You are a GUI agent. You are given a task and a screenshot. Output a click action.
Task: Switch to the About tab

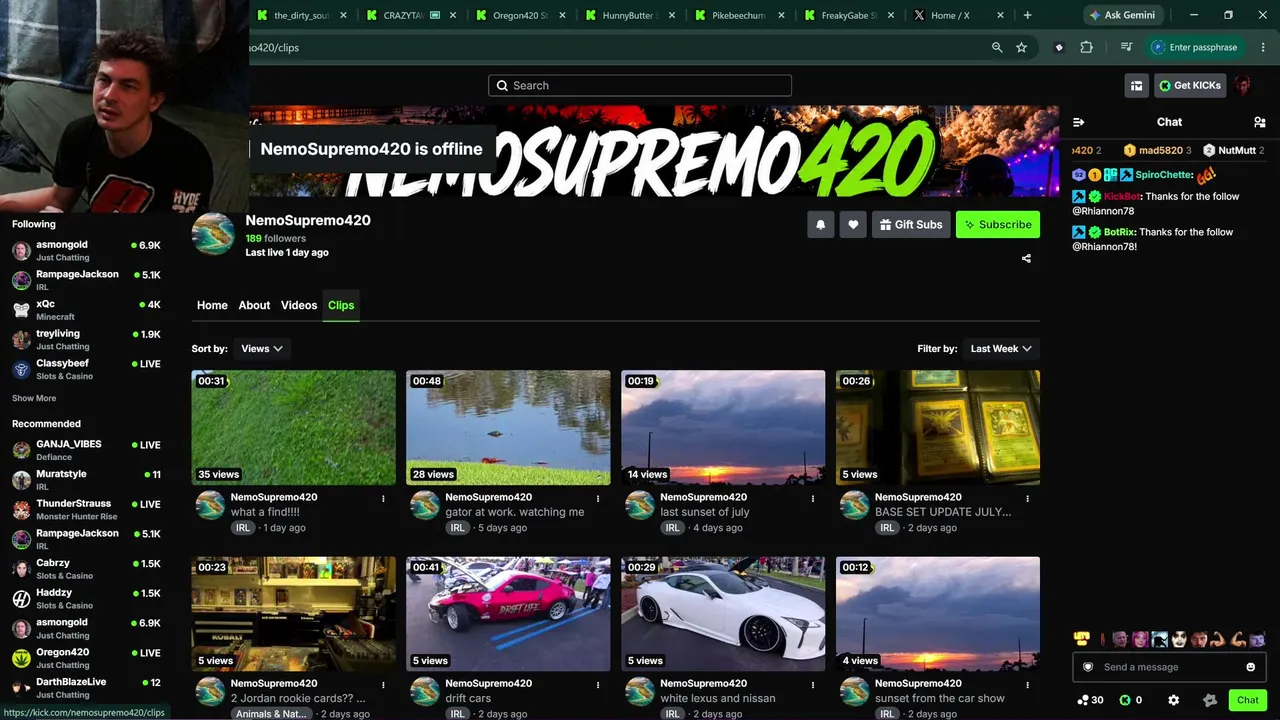(254, 305)
